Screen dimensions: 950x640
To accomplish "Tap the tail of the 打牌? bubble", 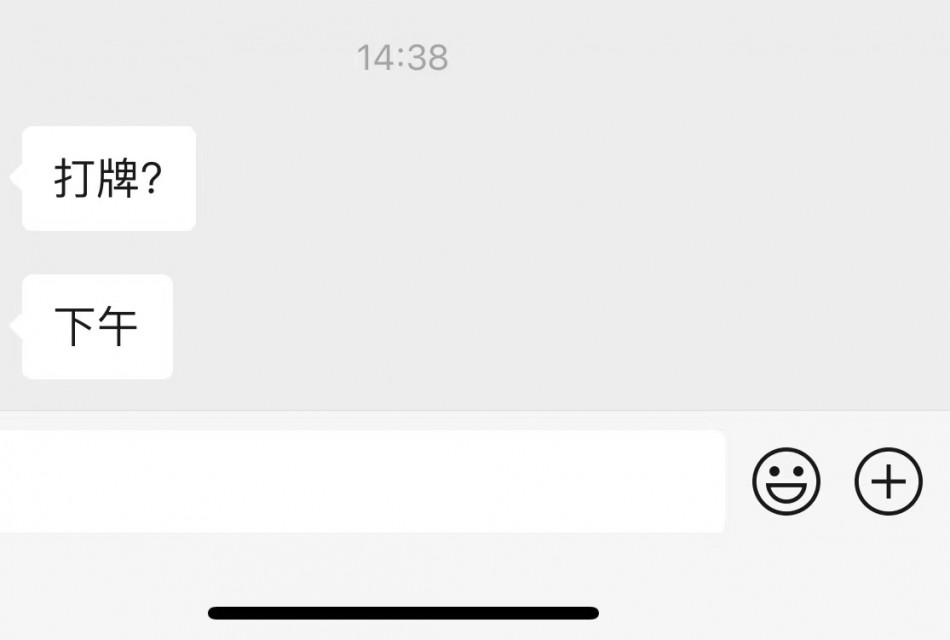I will click(x=16, y=177).
